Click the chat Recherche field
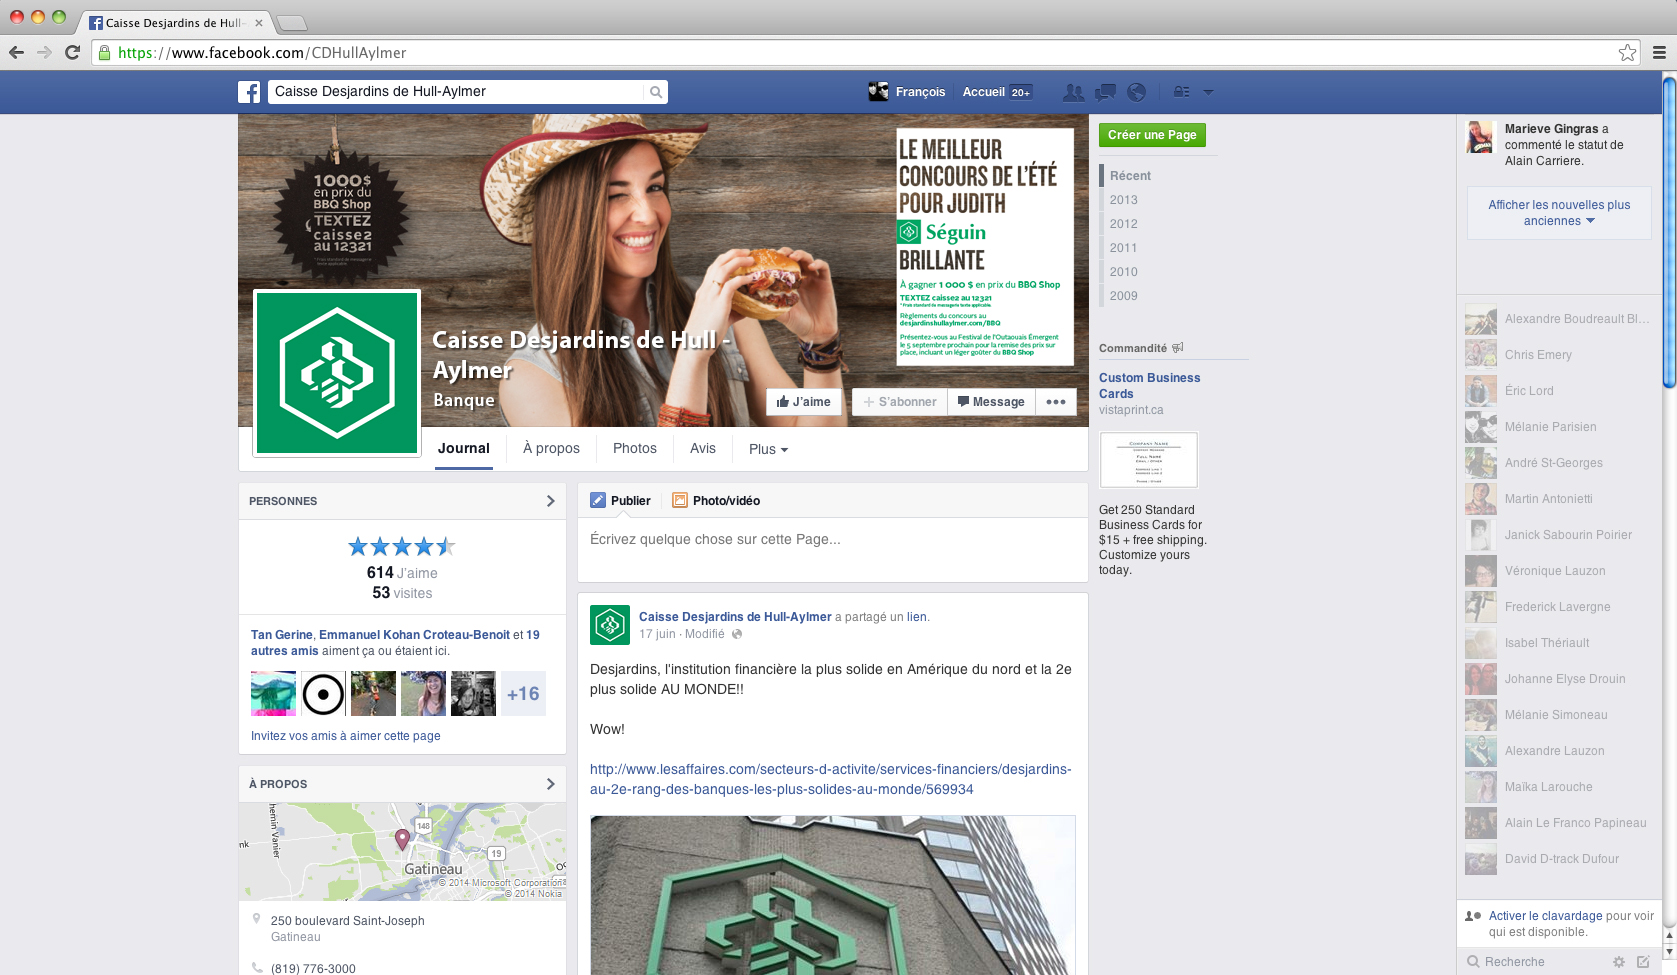This screenshot has height=975, width=1677. coord(1535,962)
